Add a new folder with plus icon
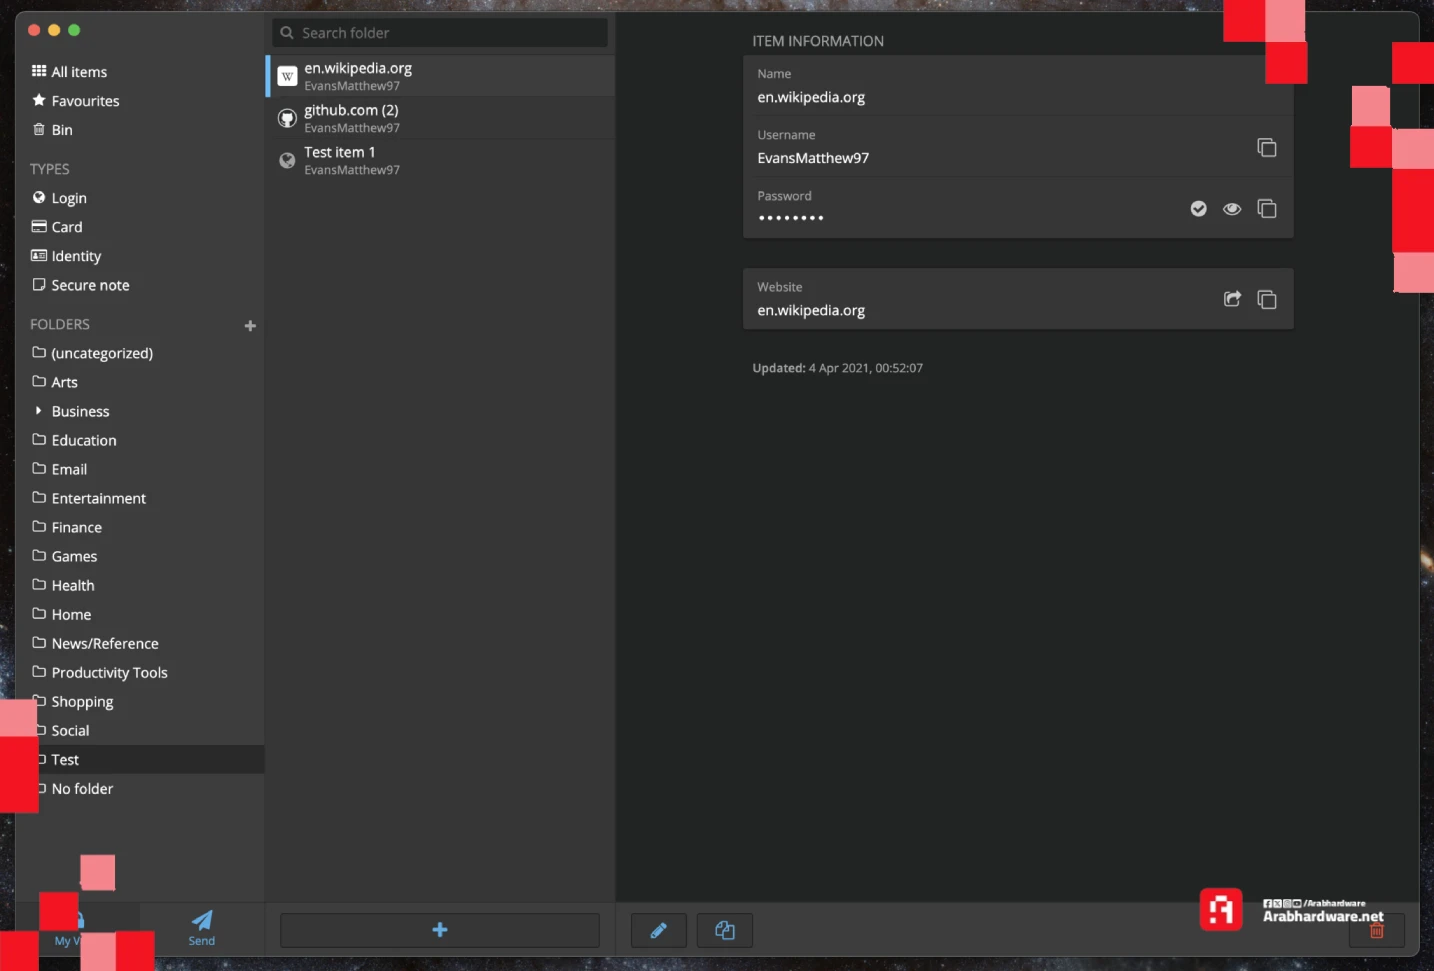 [x=250, y=325]
